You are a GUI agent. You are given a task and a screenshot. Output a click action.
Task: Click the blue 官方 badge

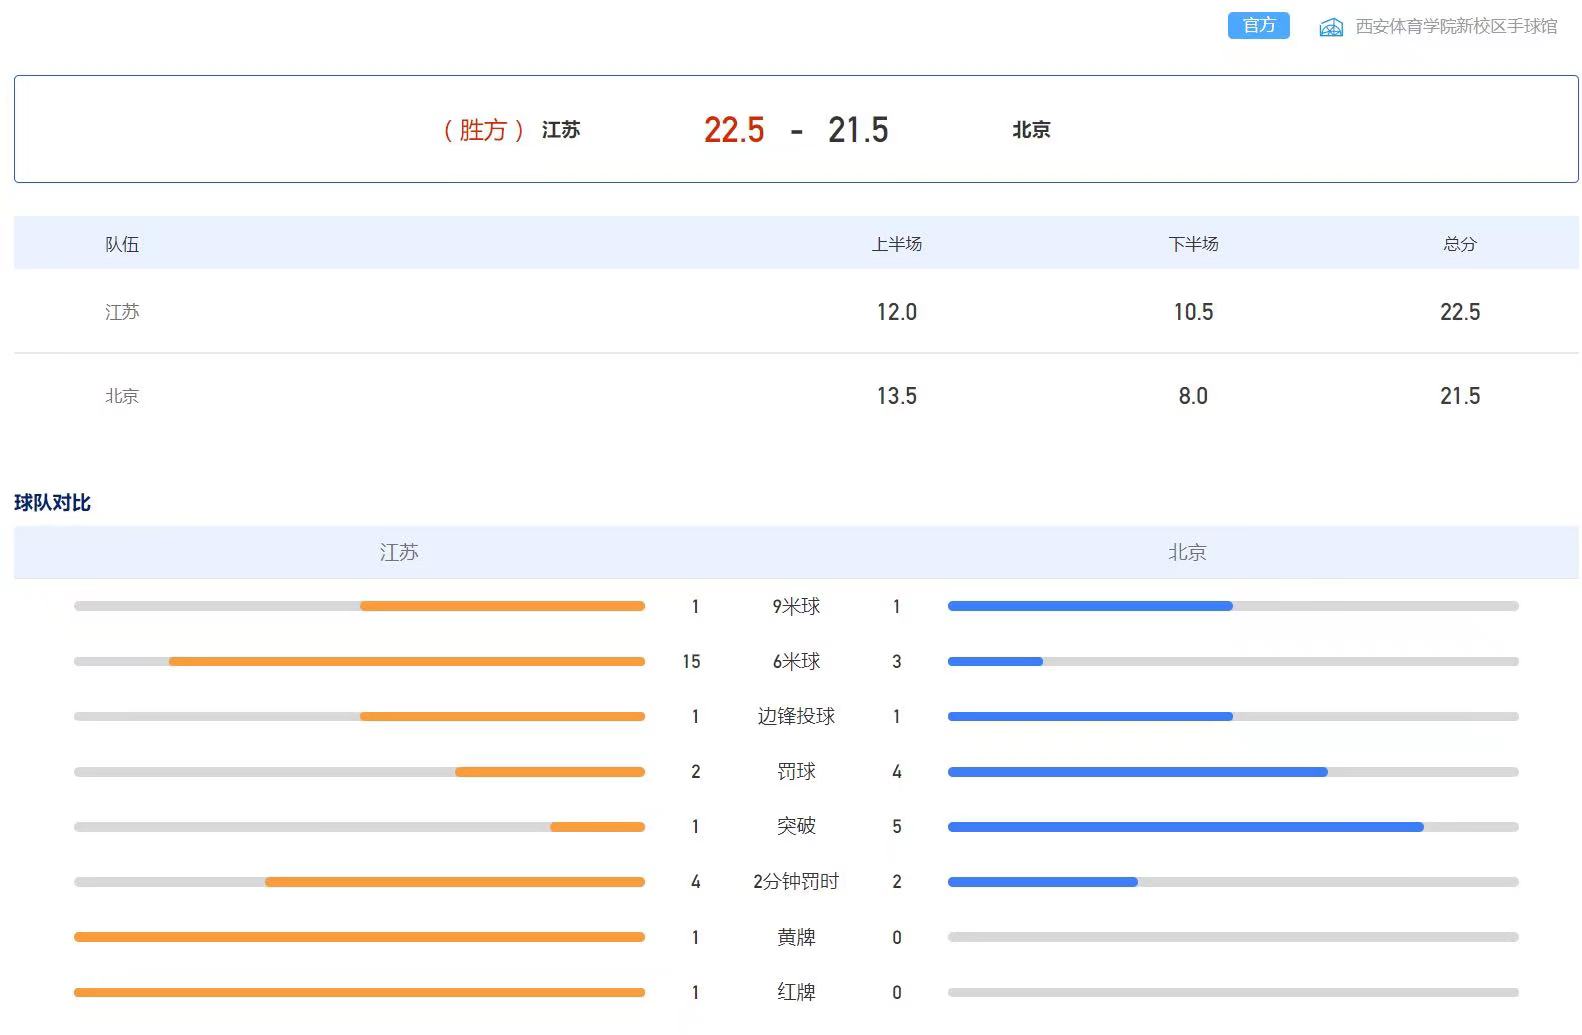(1258, 26)
